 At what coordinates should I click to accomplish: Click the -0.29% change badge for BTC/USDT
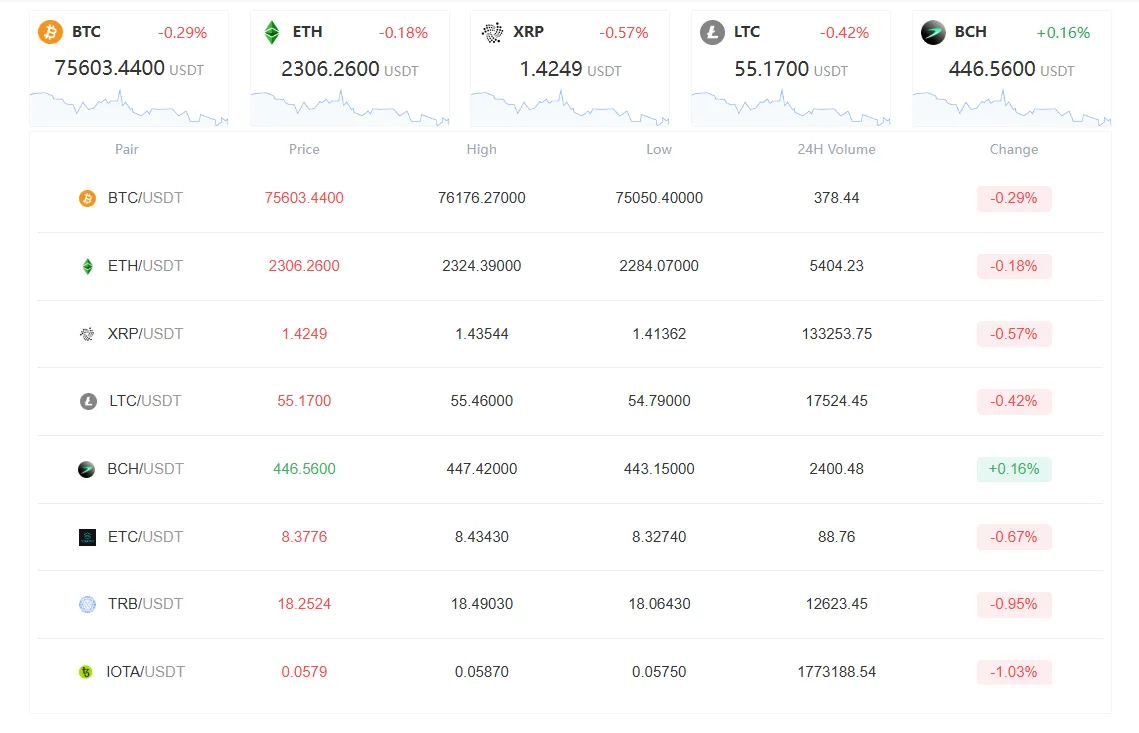coord(1014,198)
